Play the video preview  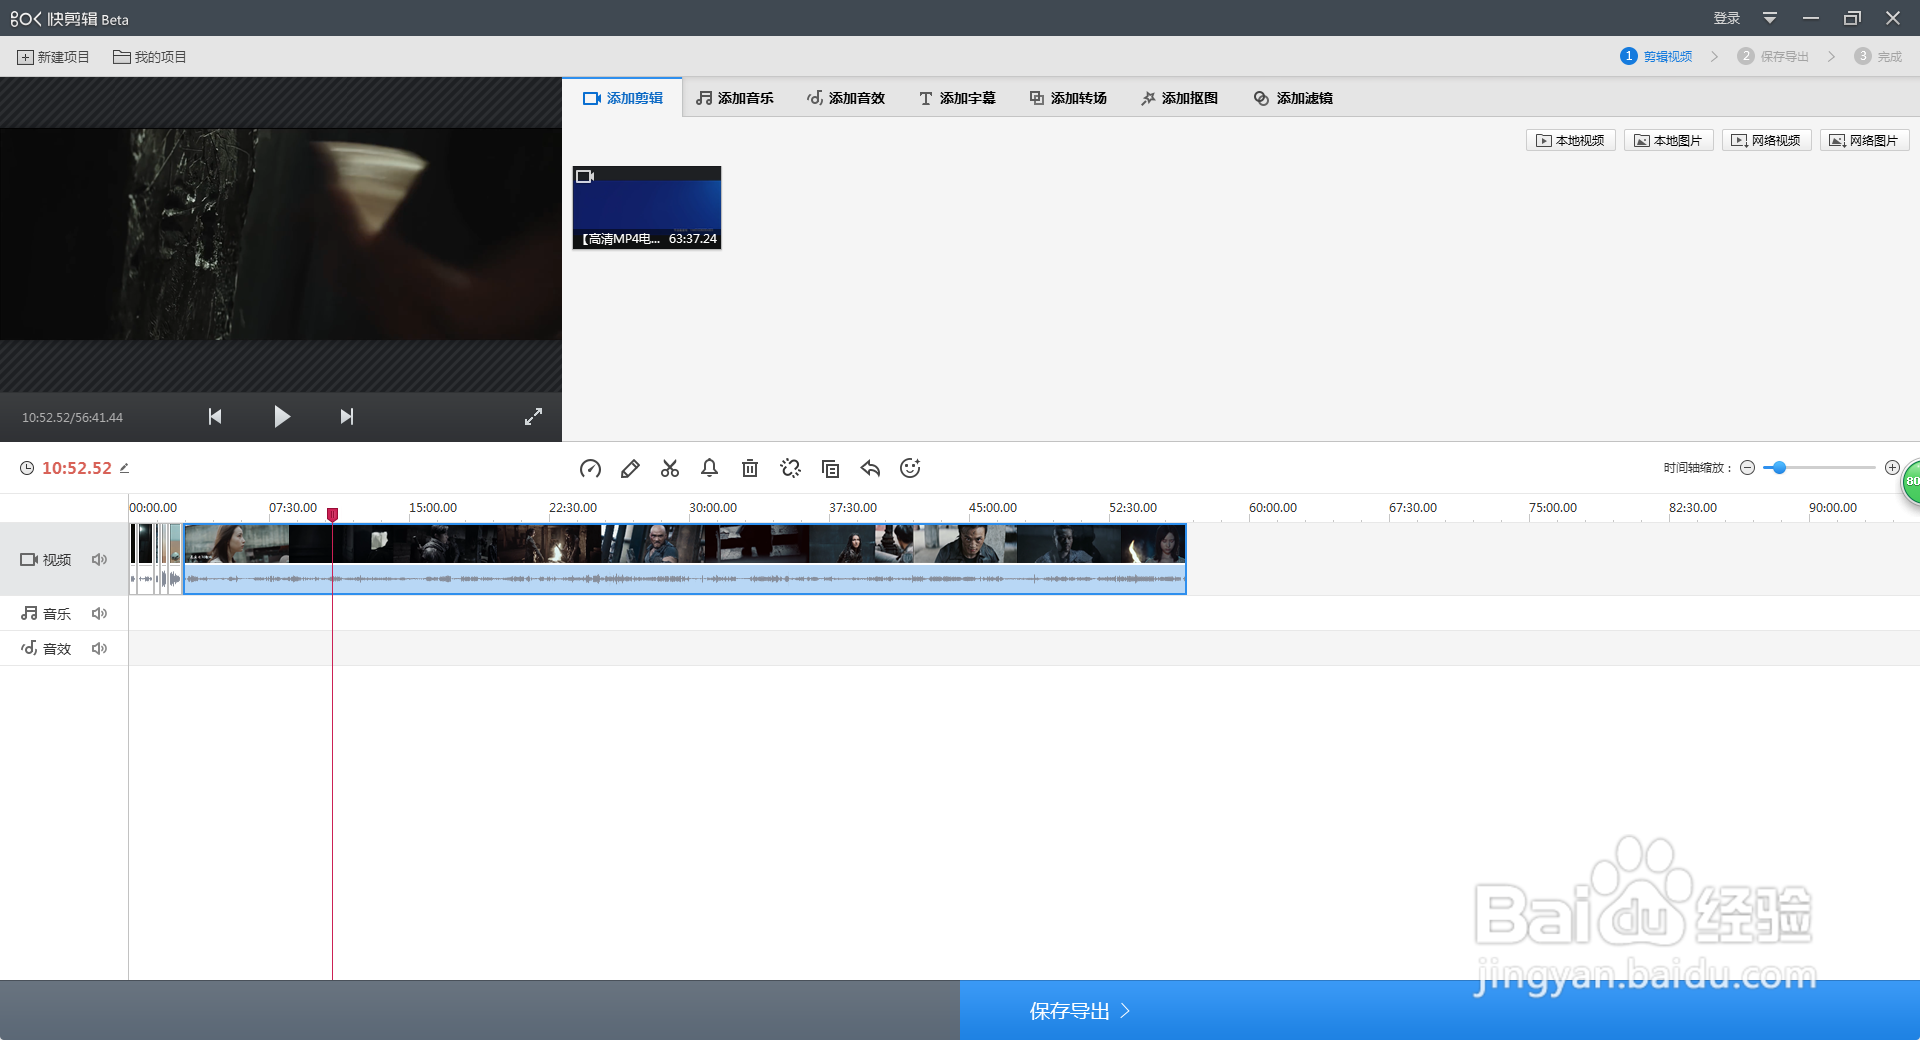pyautogui.click(x=282, y=417)
